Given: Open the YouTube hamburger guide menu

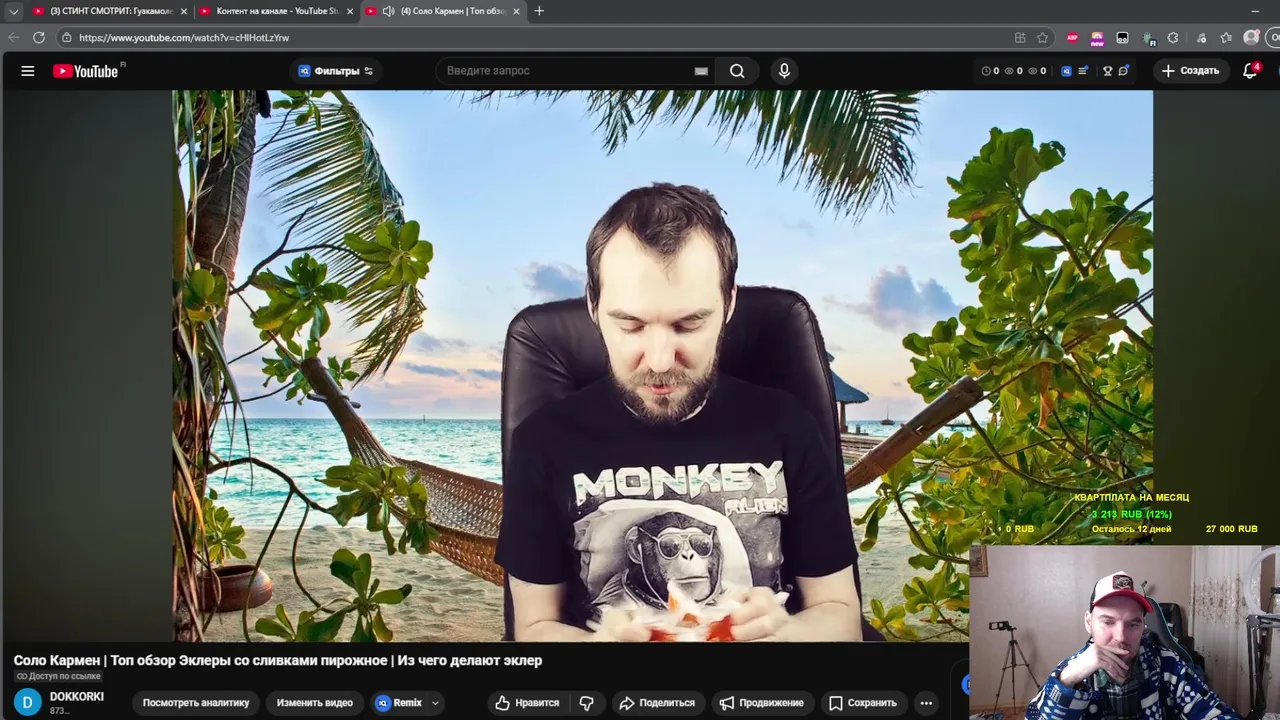Looking at the screenshot, I should 28,71.
